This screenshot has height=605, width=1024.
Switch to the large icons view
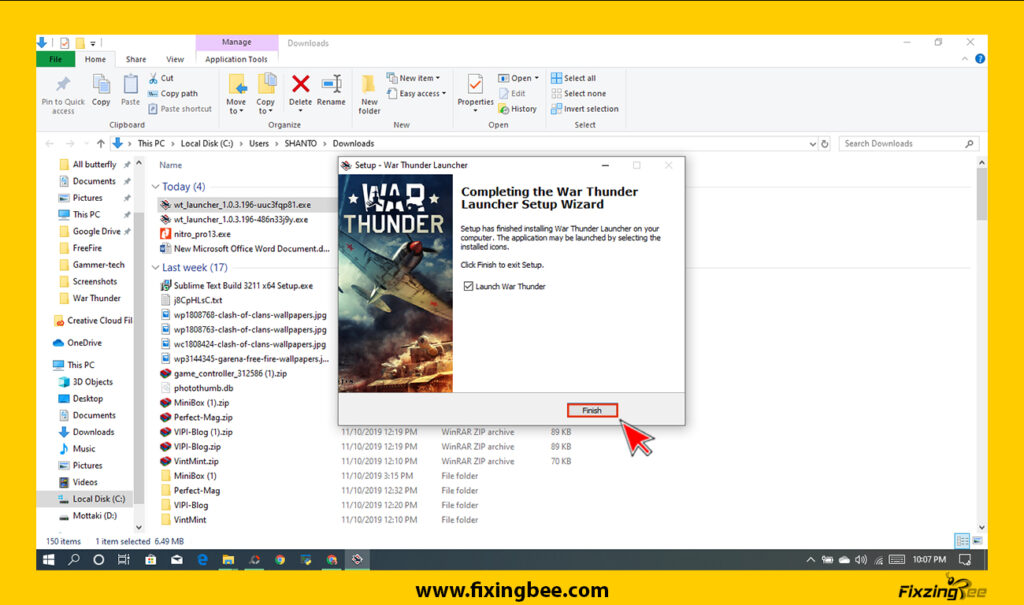pyautogui.click(x=978, y=541)
